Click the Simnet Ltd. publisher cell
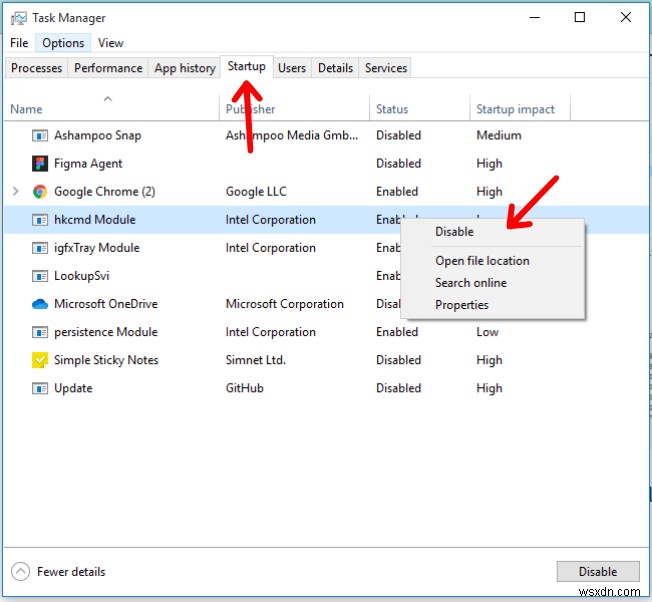The width and height of the screenshot is (652, 602). tap(256, 360)
